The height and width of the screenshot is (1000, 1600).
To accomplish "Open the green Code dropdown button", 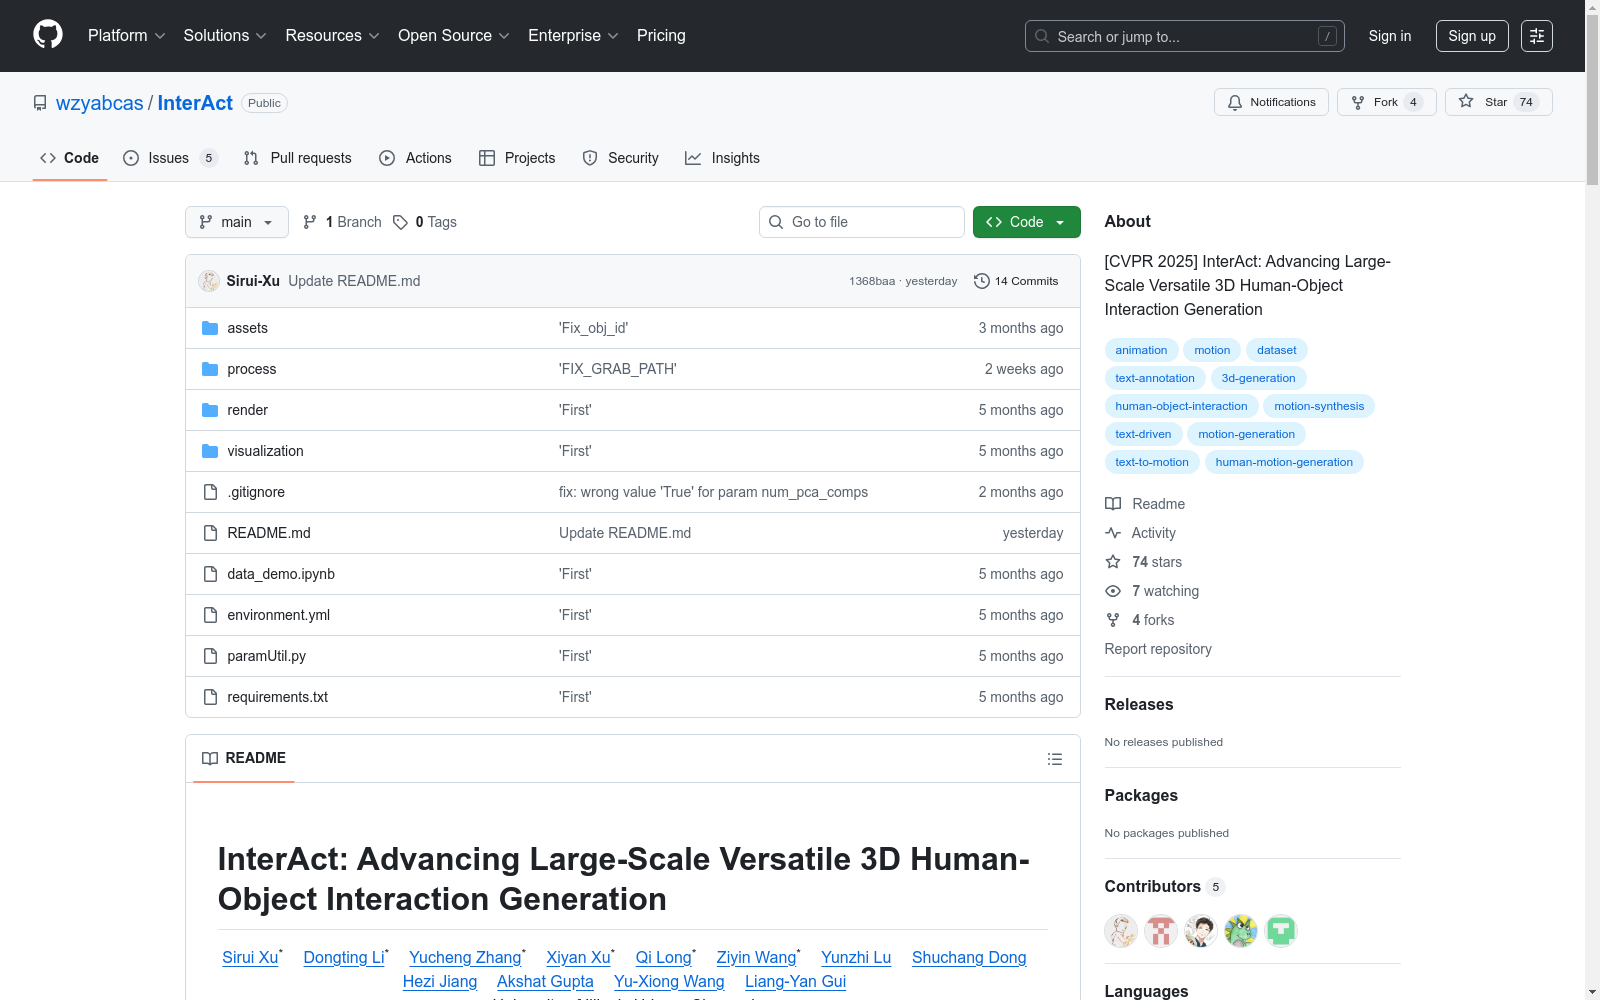I will tap(1026, 222).
